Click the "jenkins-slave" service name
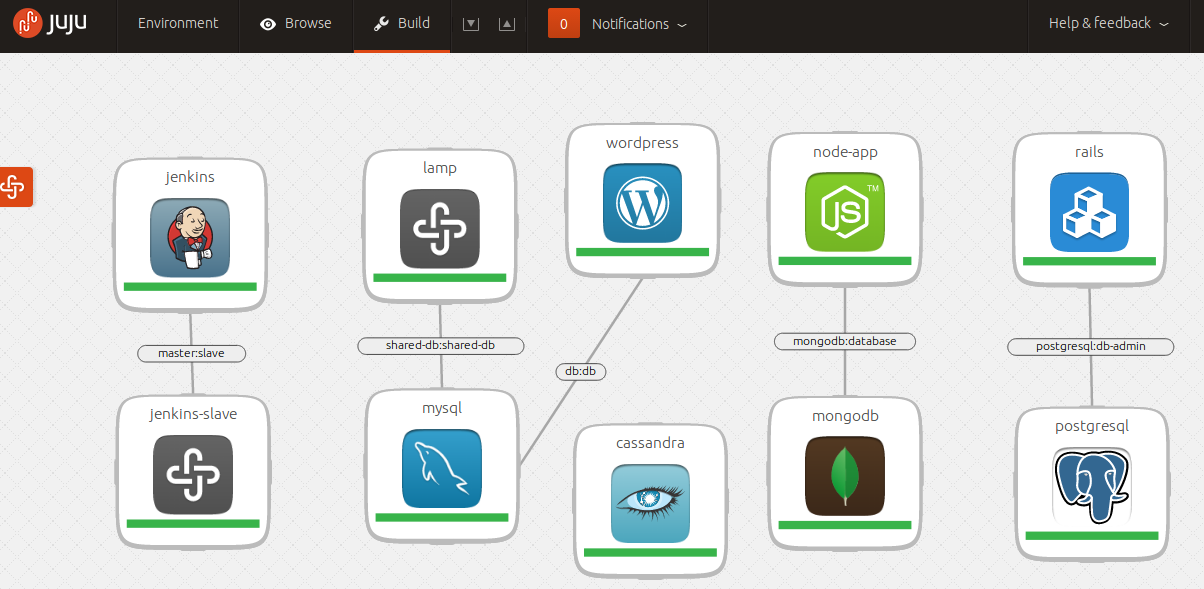 point(193,413)
